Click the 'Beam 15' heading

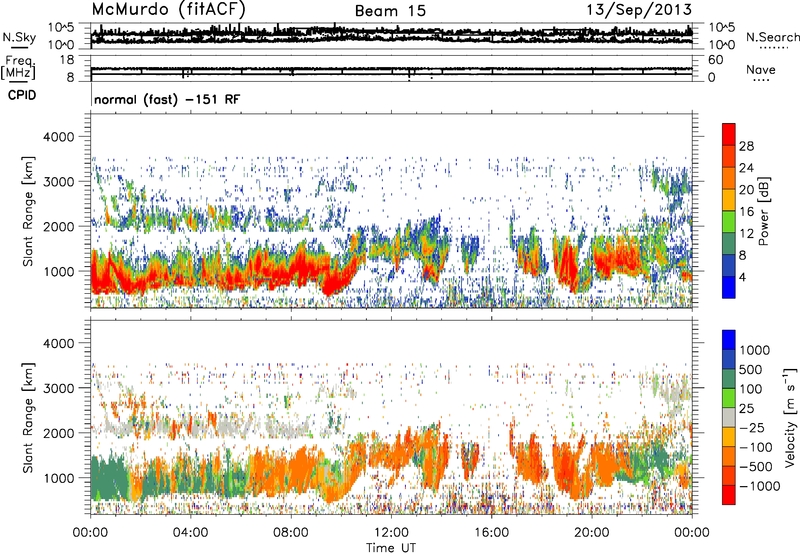click(390, 11)
